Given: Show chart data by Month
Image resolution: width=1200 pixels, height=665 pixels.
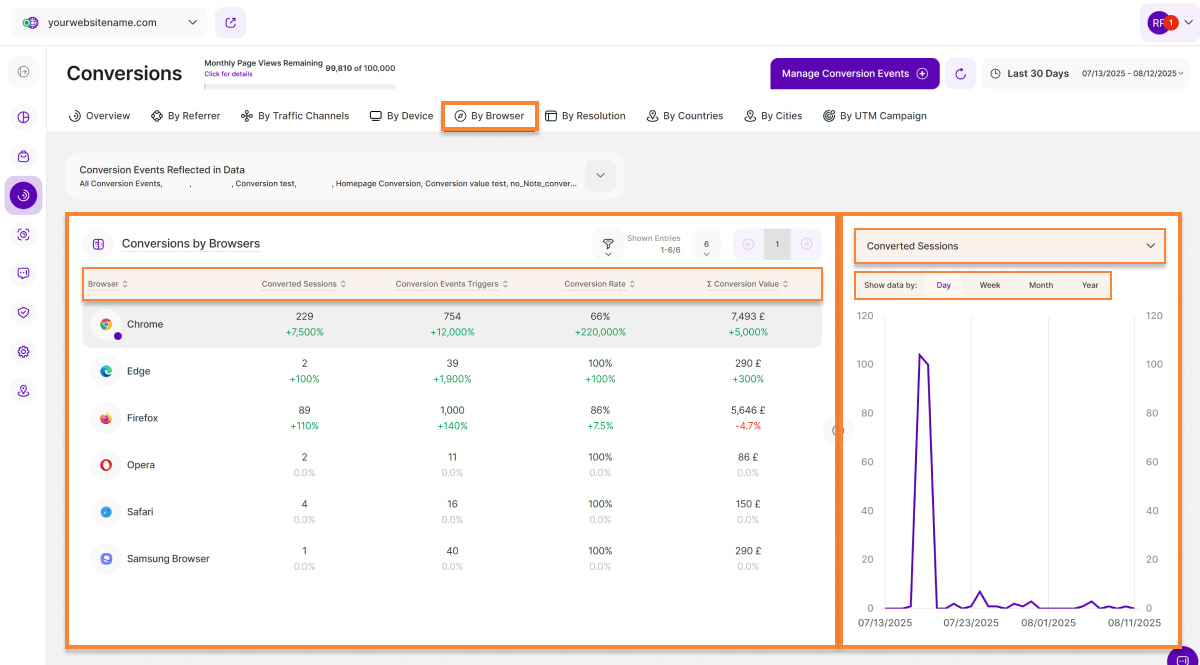Looking at the screenshot, I should pyautogui.click(x=1040, y=285).
